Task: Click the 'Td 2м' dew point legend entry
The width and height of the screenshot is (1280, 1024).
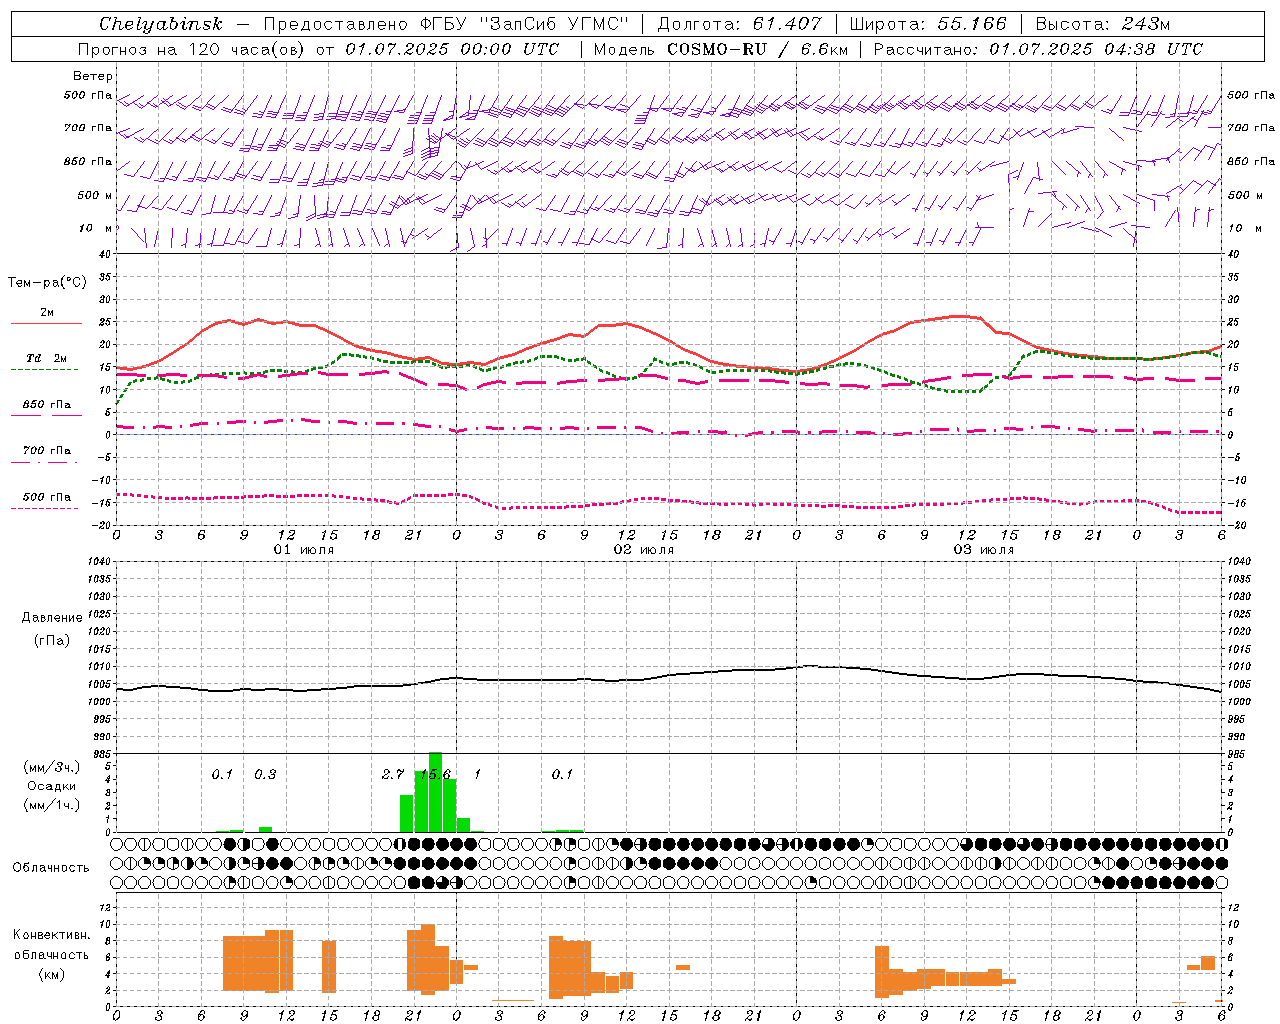Action: [x=47, y=357]
